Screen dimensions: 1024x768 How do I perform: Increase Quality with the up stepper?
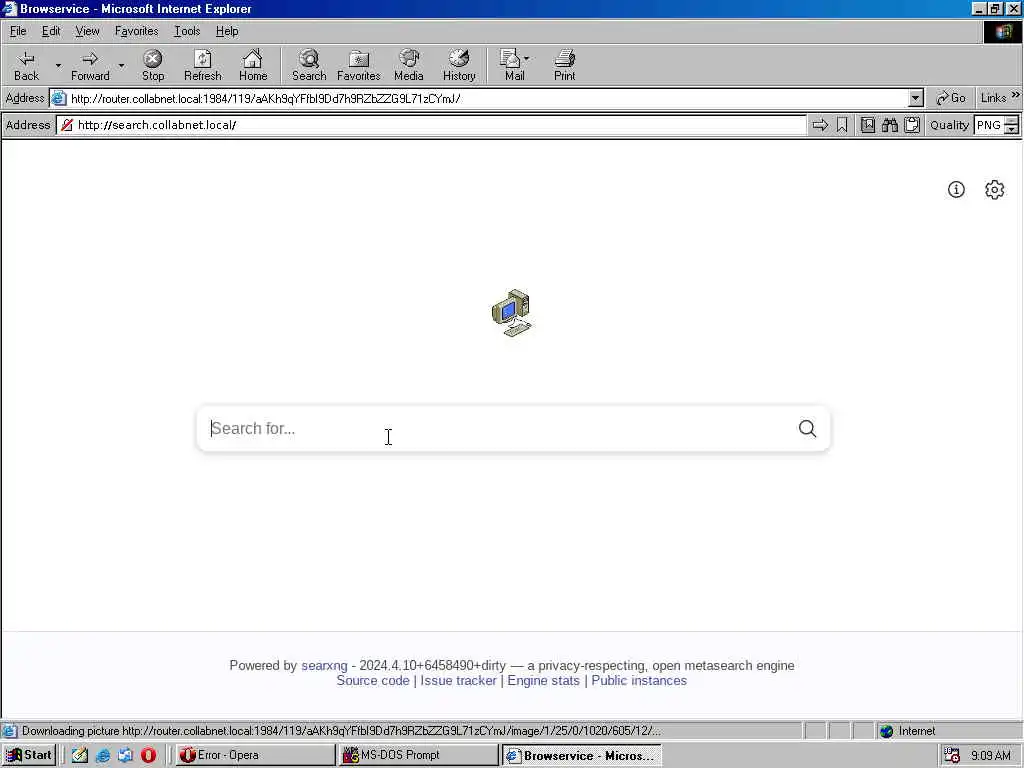click(x=1012, y=120)
